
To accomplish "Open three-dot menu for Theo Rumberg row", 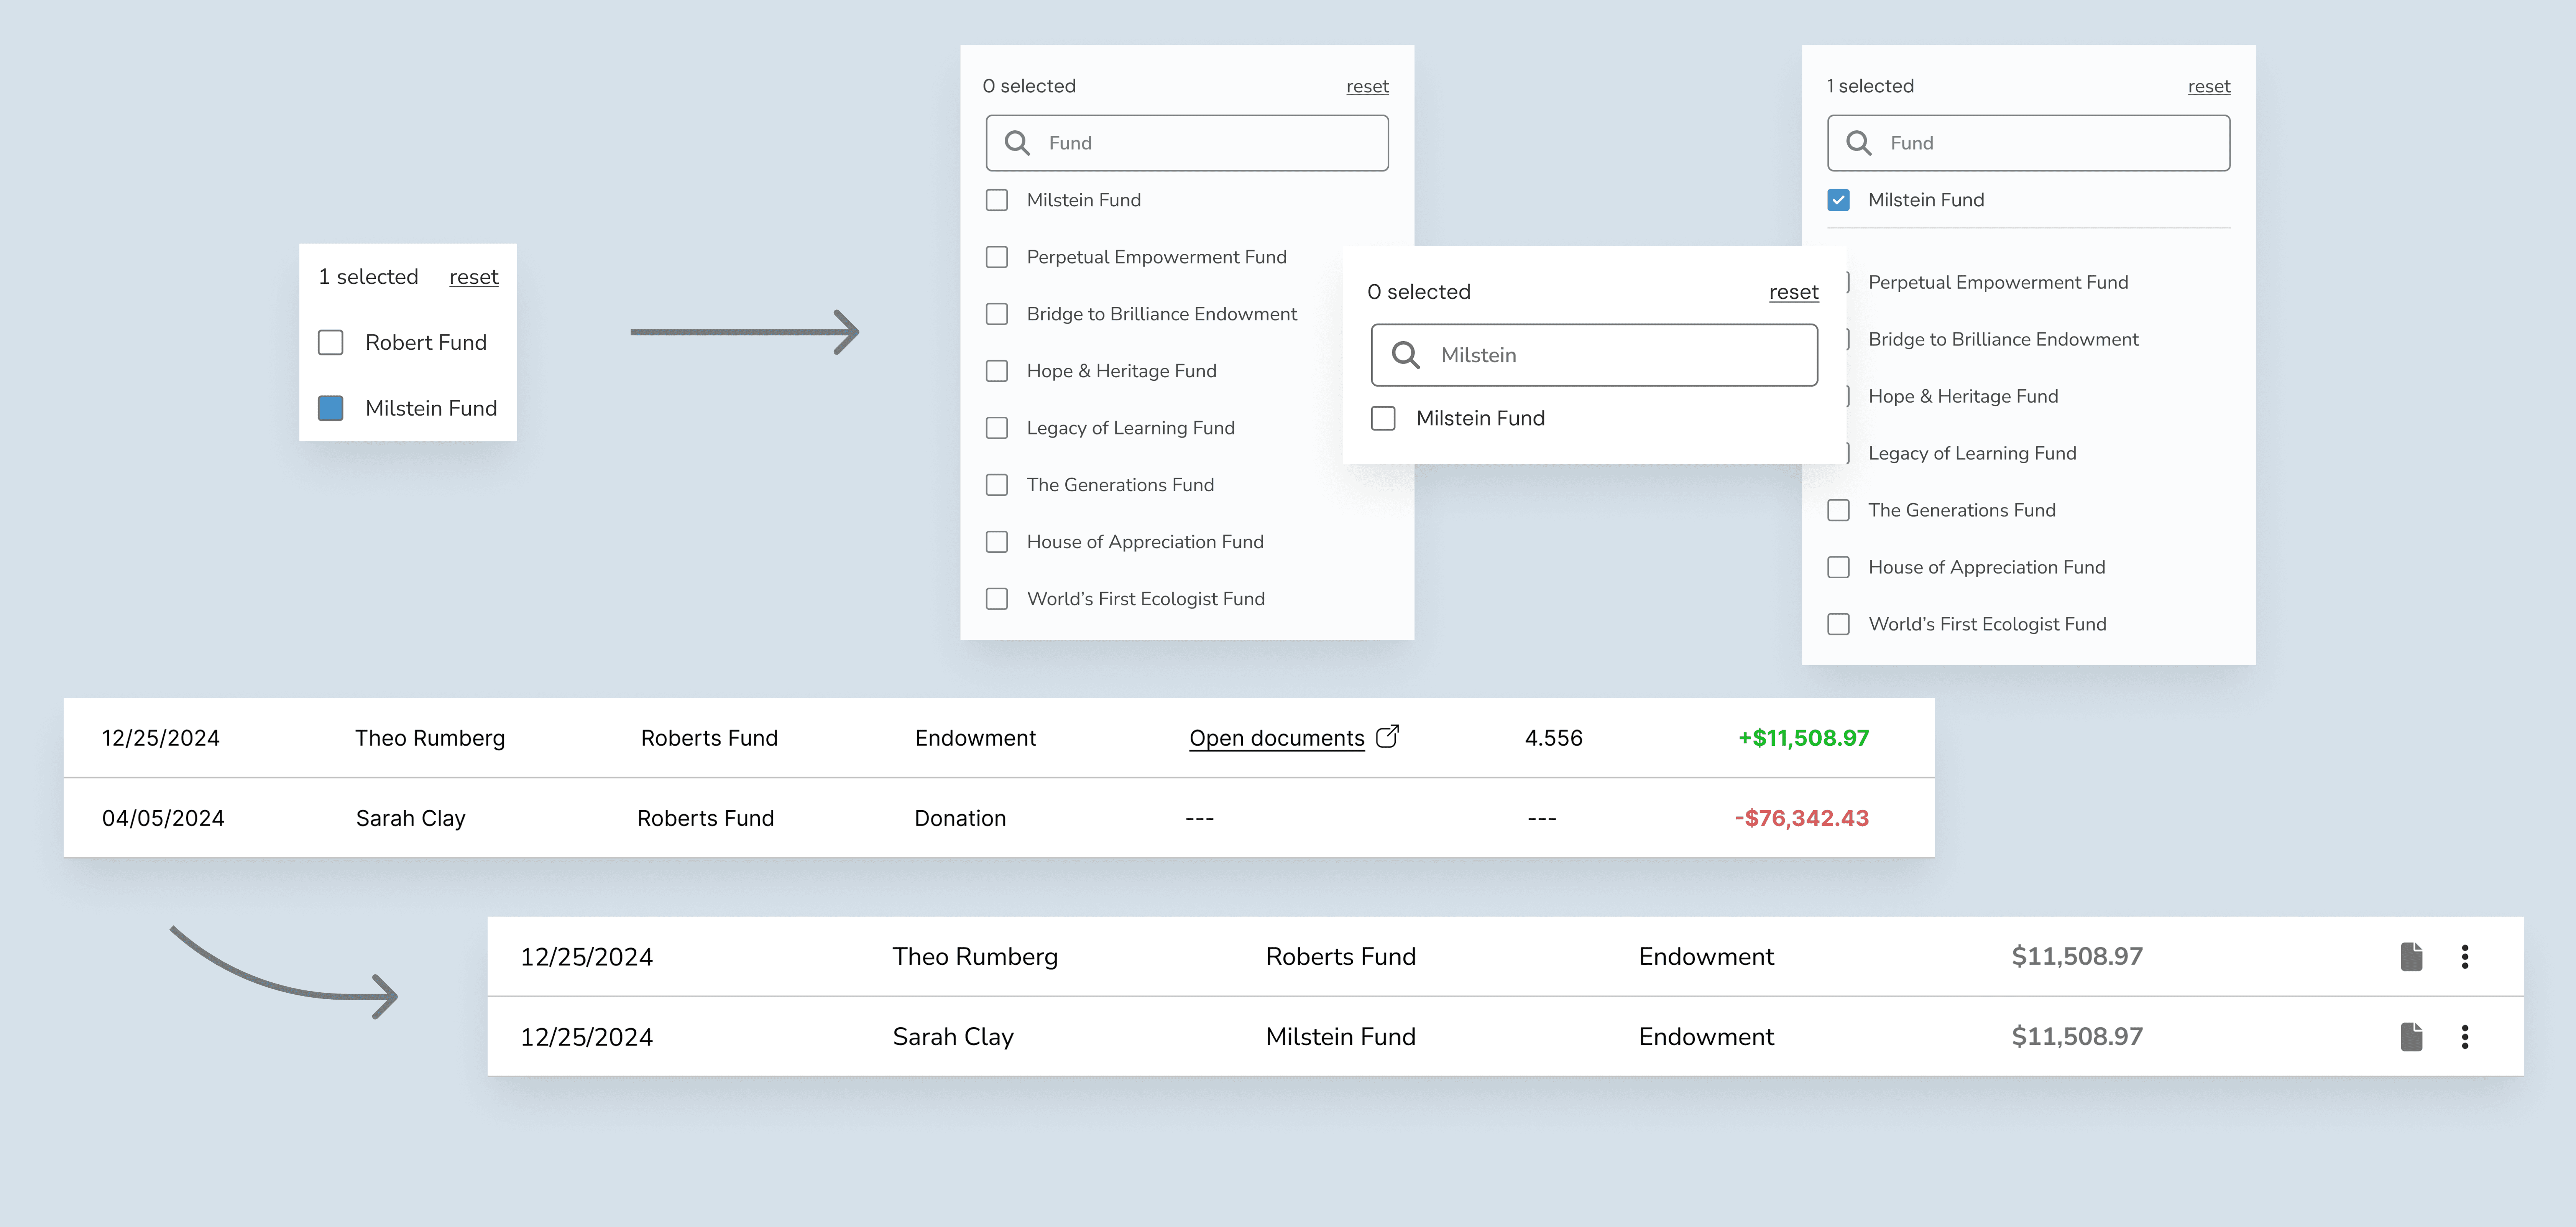I will pyautogui.click(x=2464, y=957).
